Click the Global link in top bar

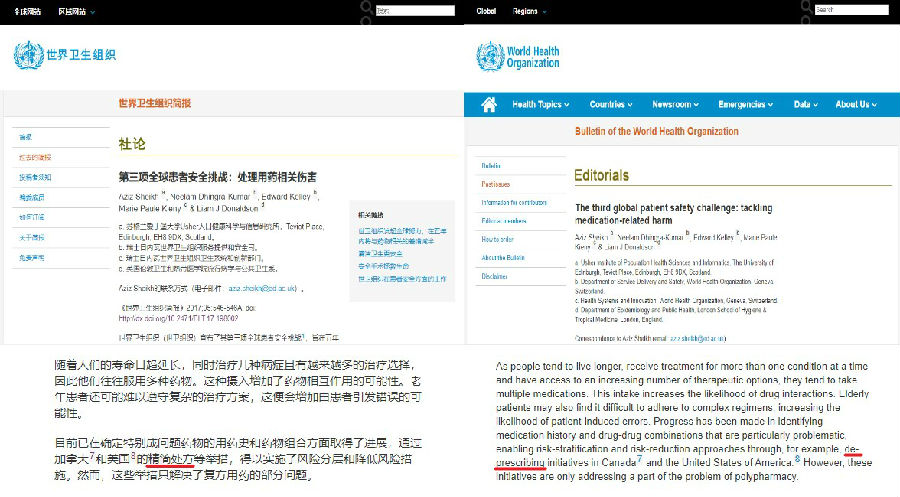coord(486,11)
